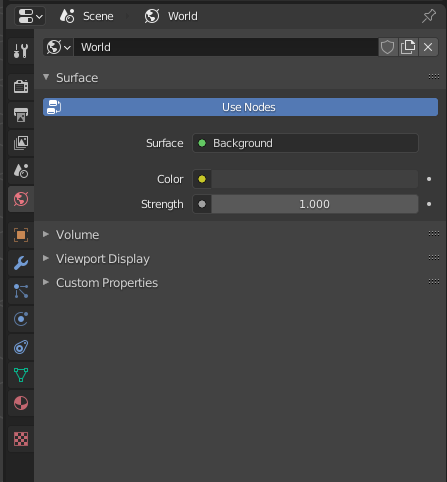This screenshot has height=482, width=447.
Task: Open the View Layer properties tab
Action: (21, 143)
